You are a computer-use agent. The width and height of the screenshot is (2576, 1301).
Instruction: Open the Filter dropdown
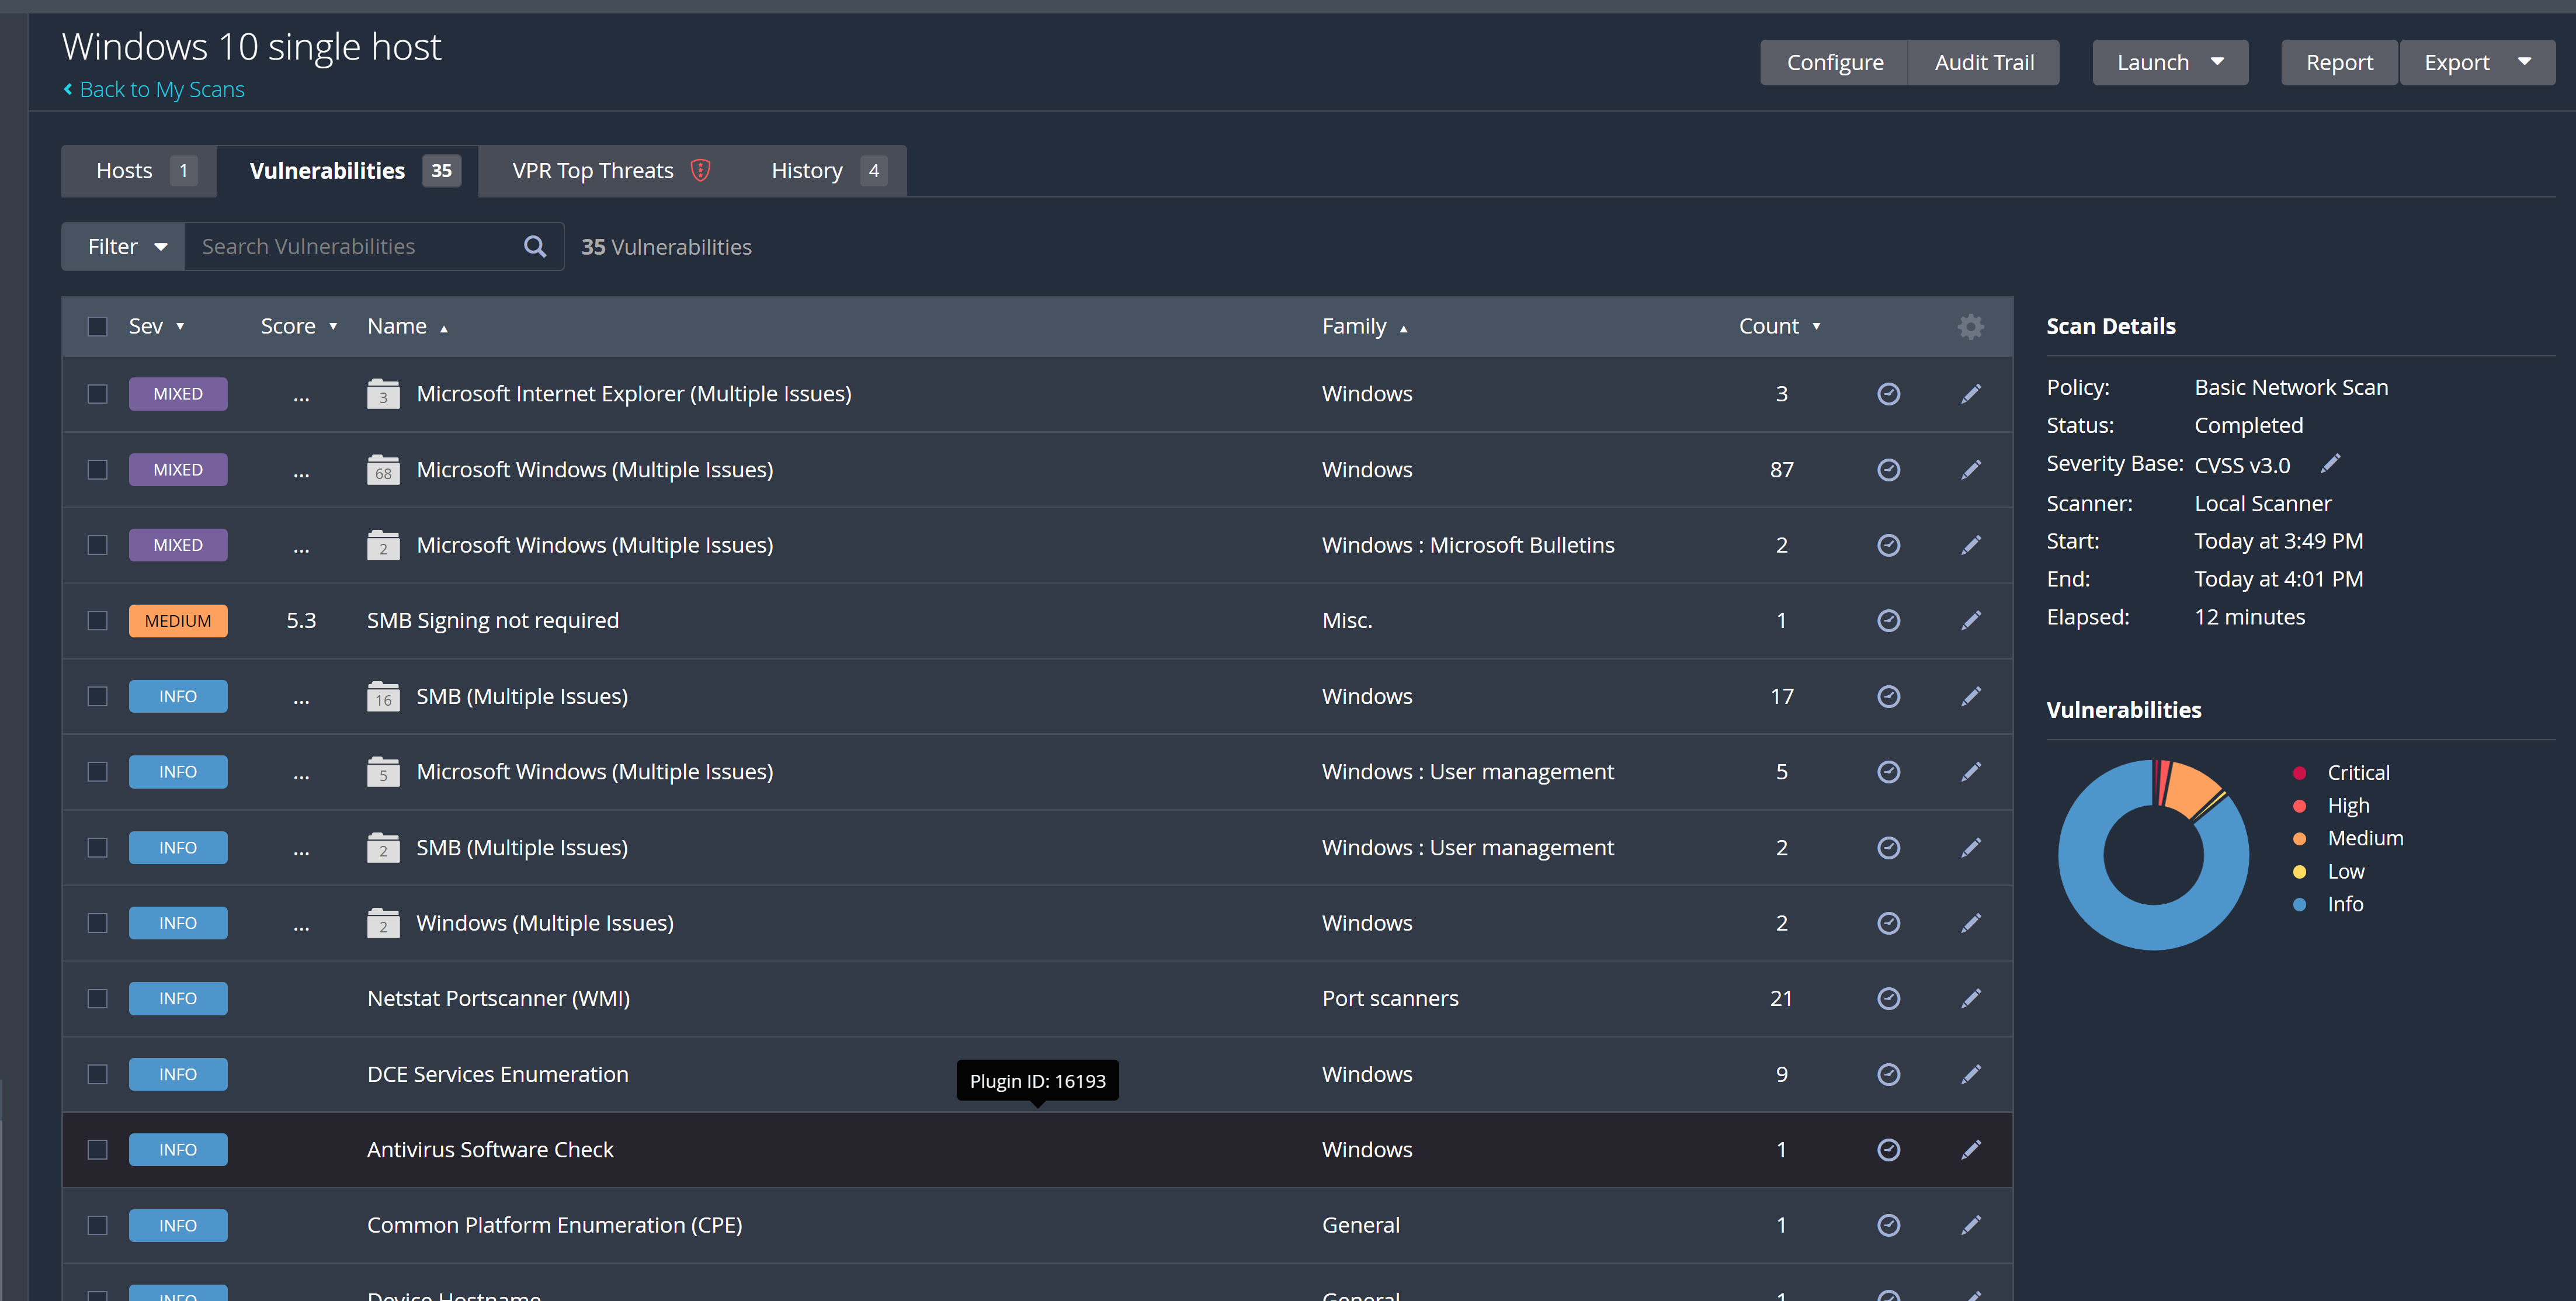tap(124, 246)
